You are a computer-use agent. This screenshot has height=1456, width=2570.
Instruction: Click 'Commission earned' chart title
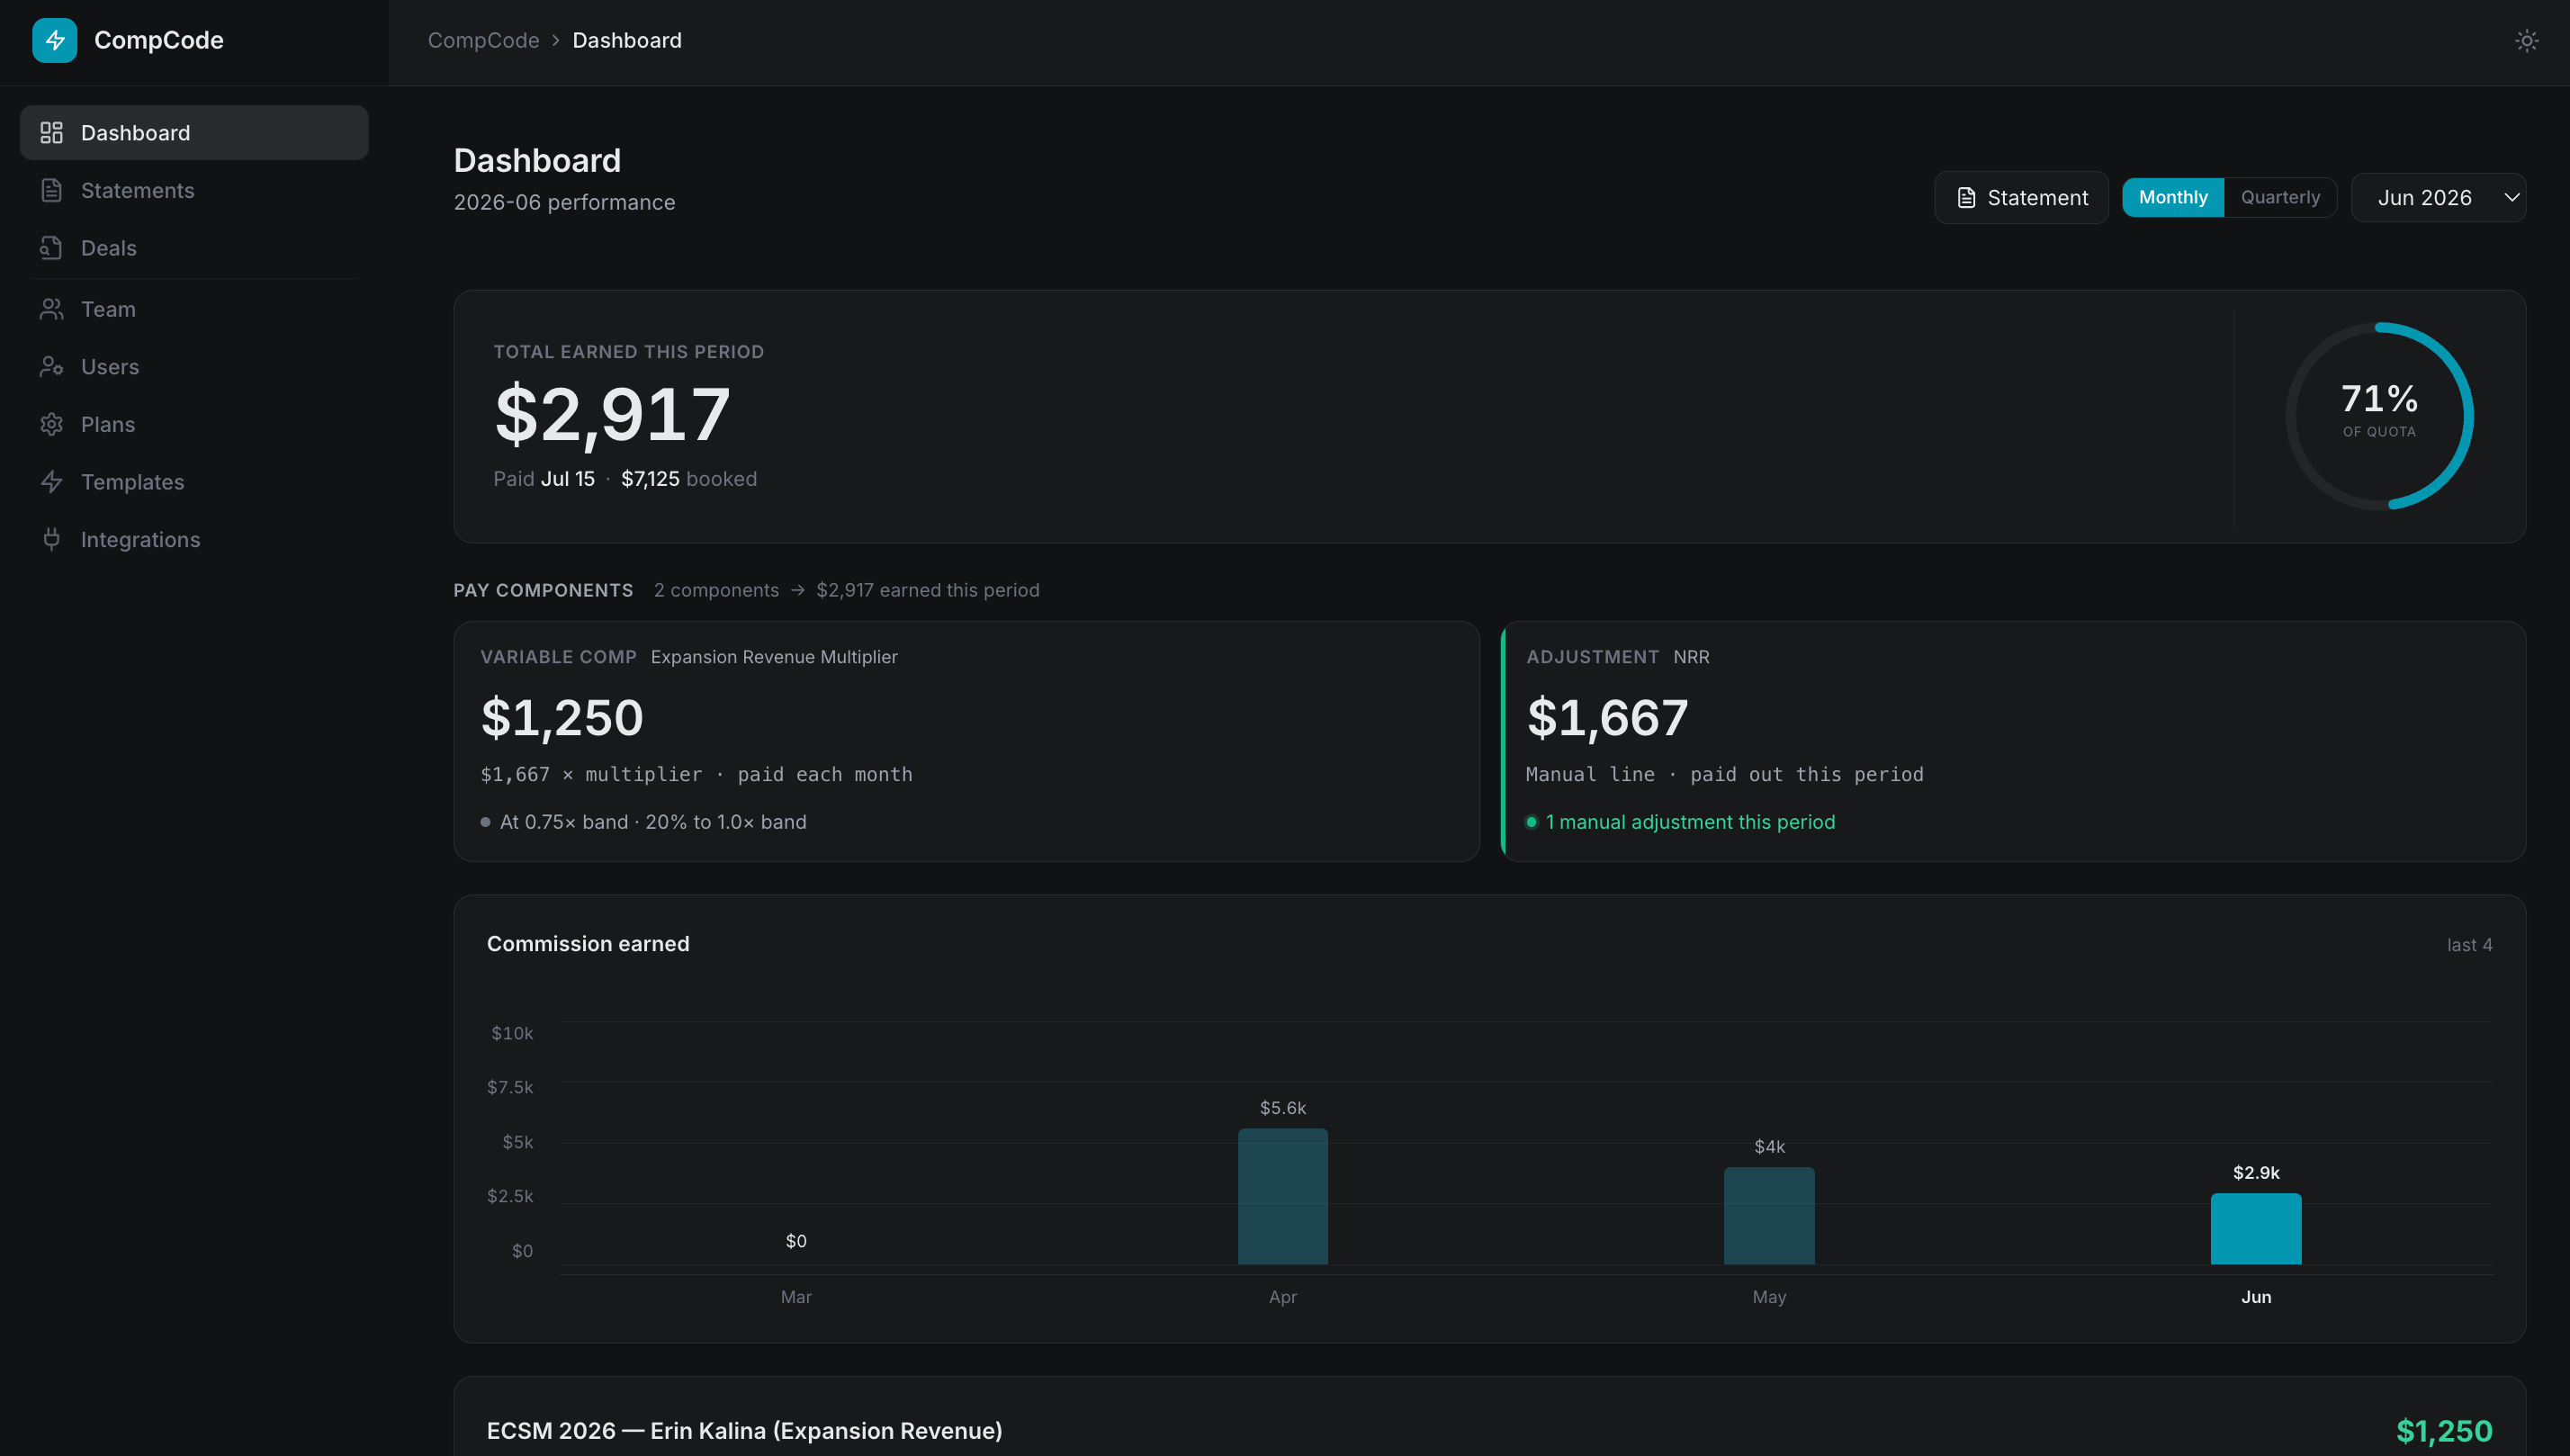click(588, 944)
